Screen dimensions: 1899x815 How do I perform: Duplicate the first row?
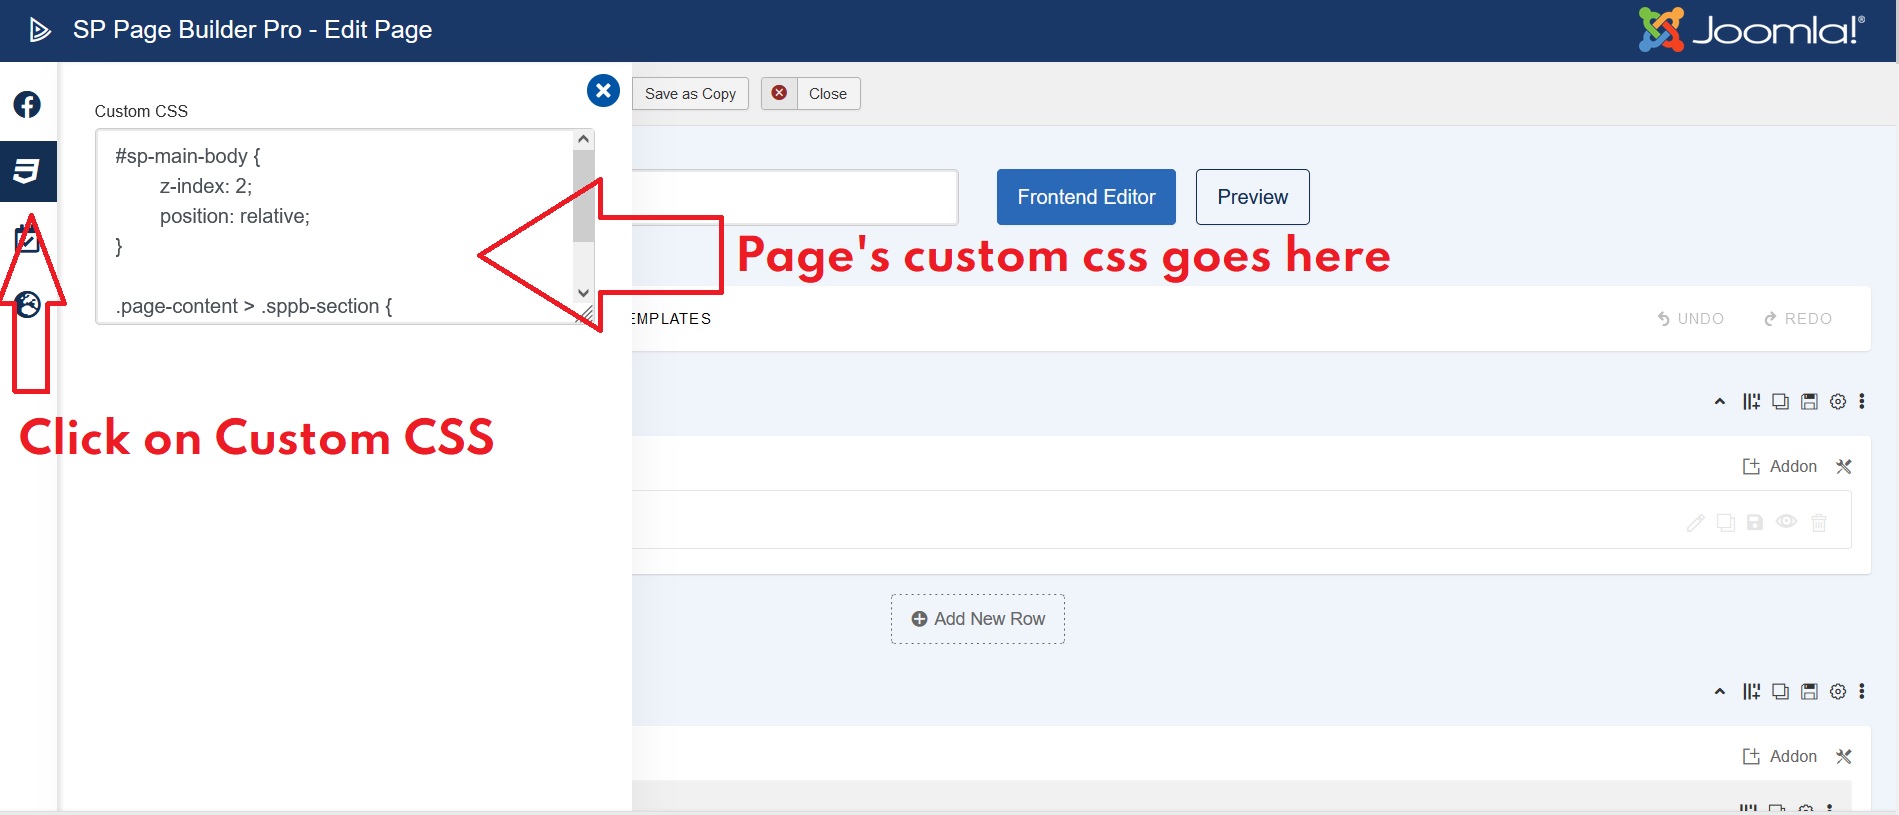[1780, 402]
